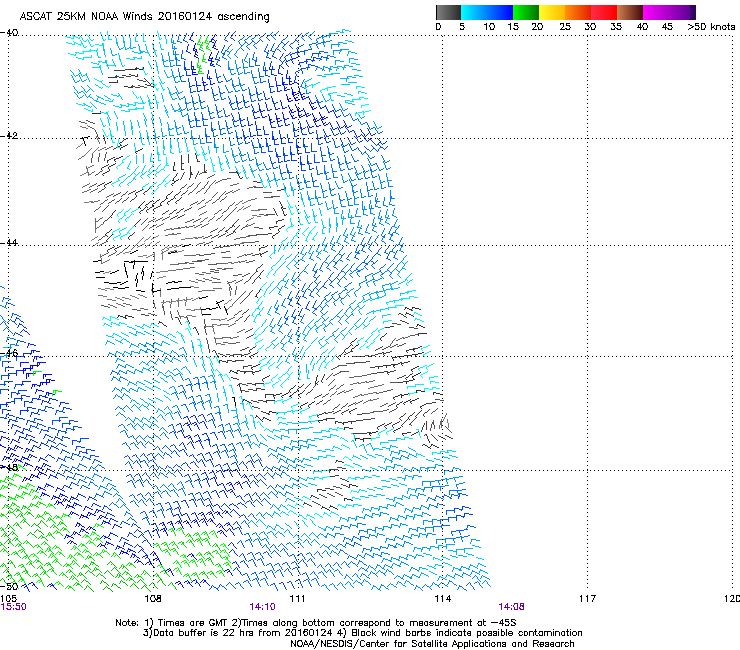Click the 114 longitude axis label
Screen dimensions: 740x650
tap(442, 599)
